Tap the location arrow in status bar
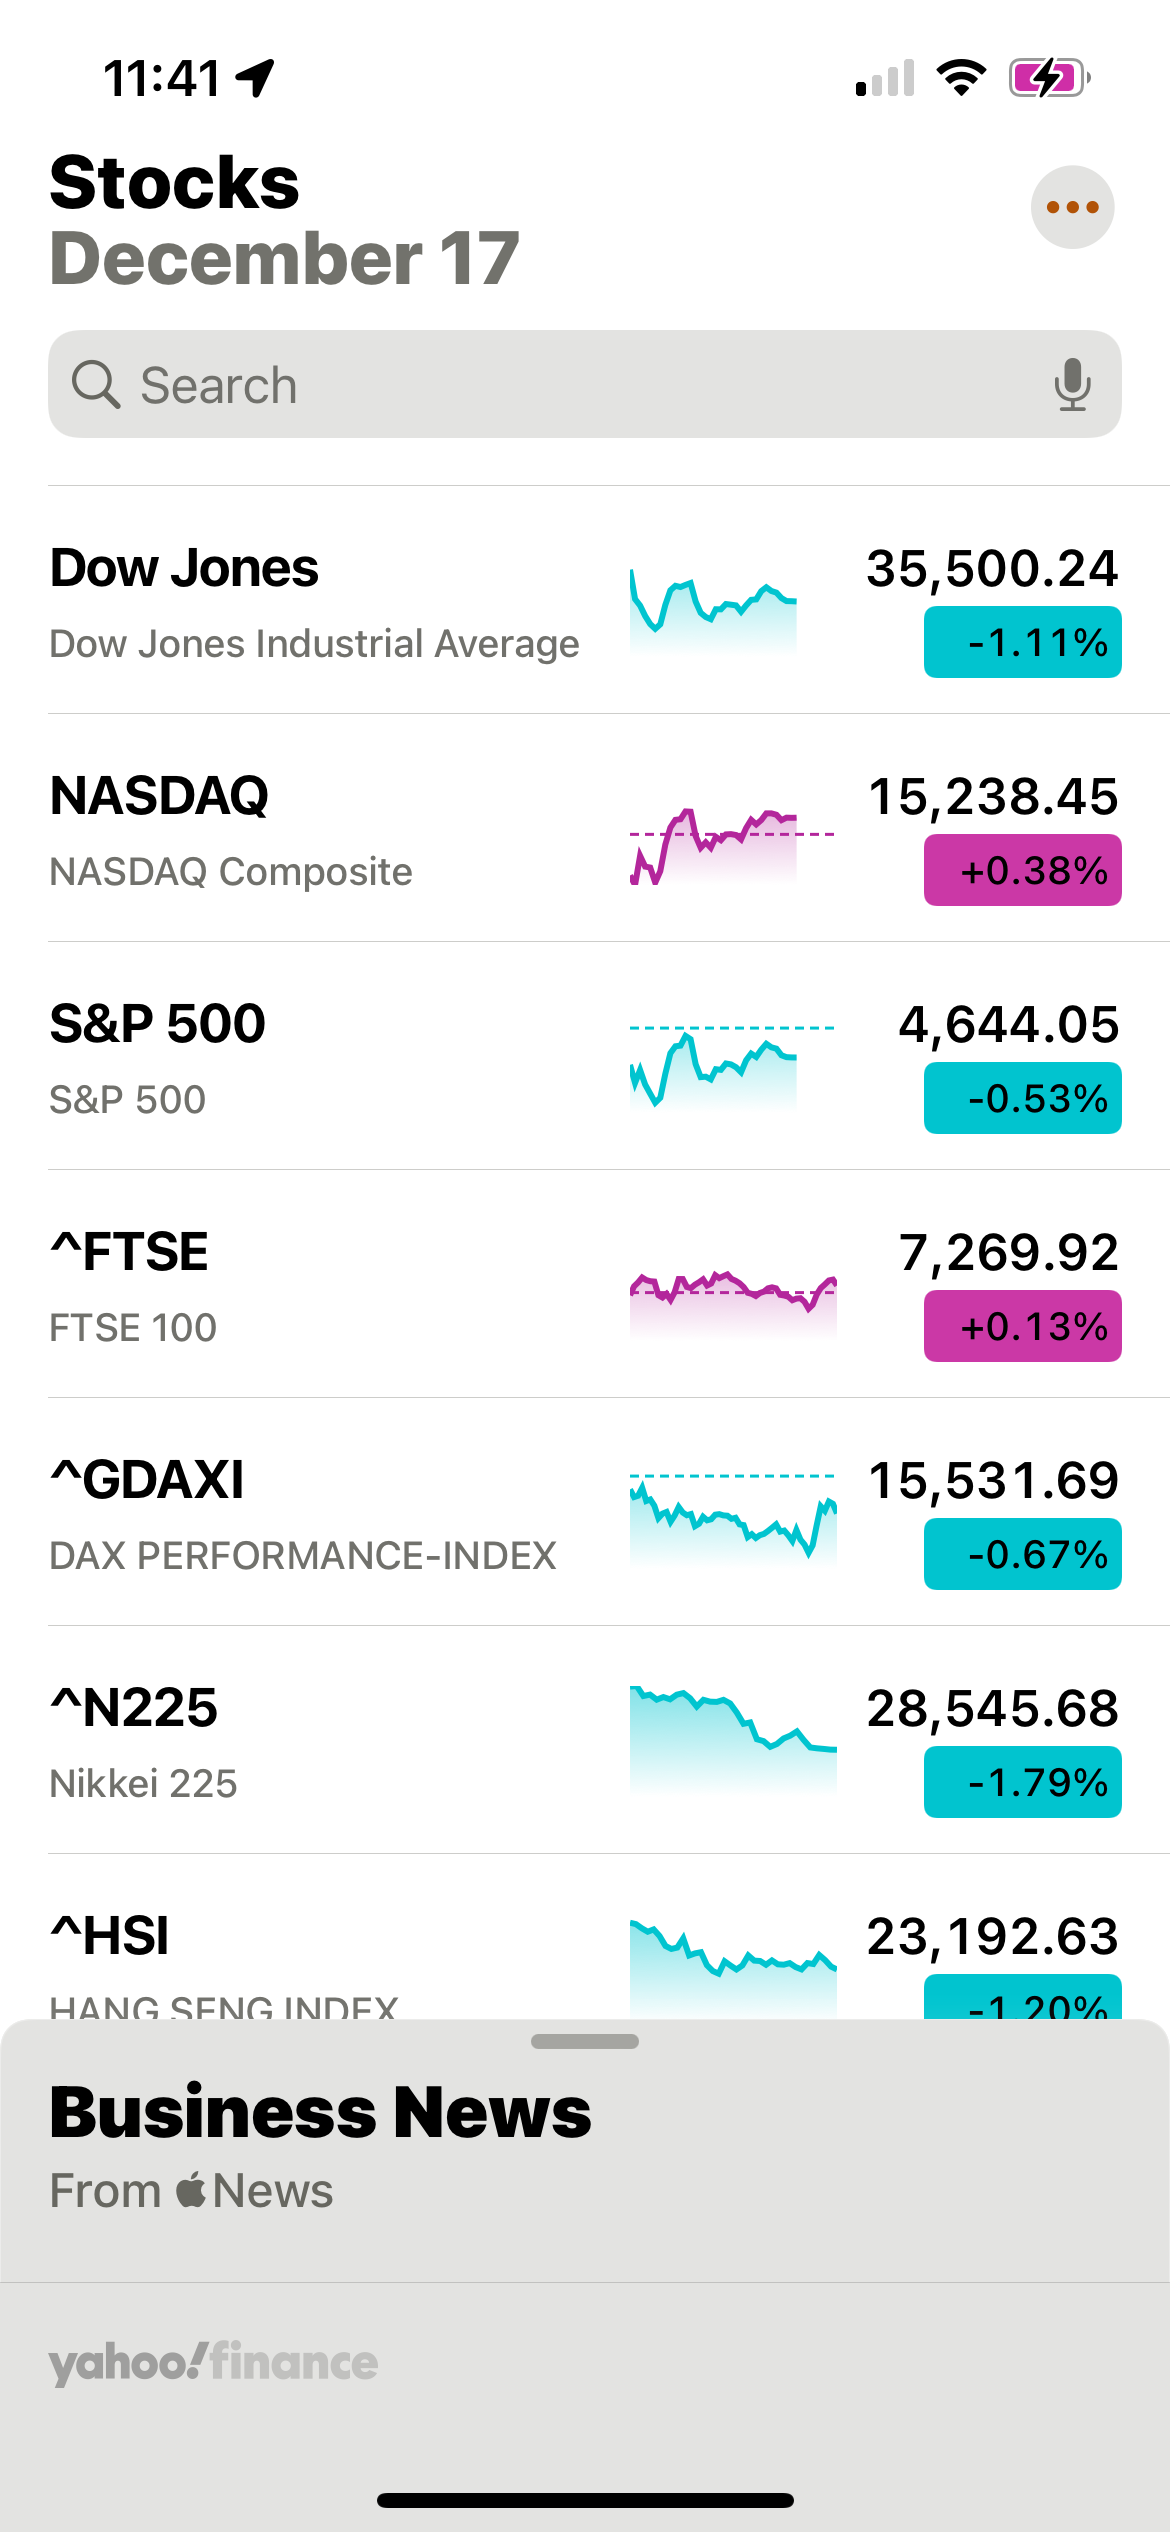This screenshot has height=2532, width=1170. pos(256,78)
